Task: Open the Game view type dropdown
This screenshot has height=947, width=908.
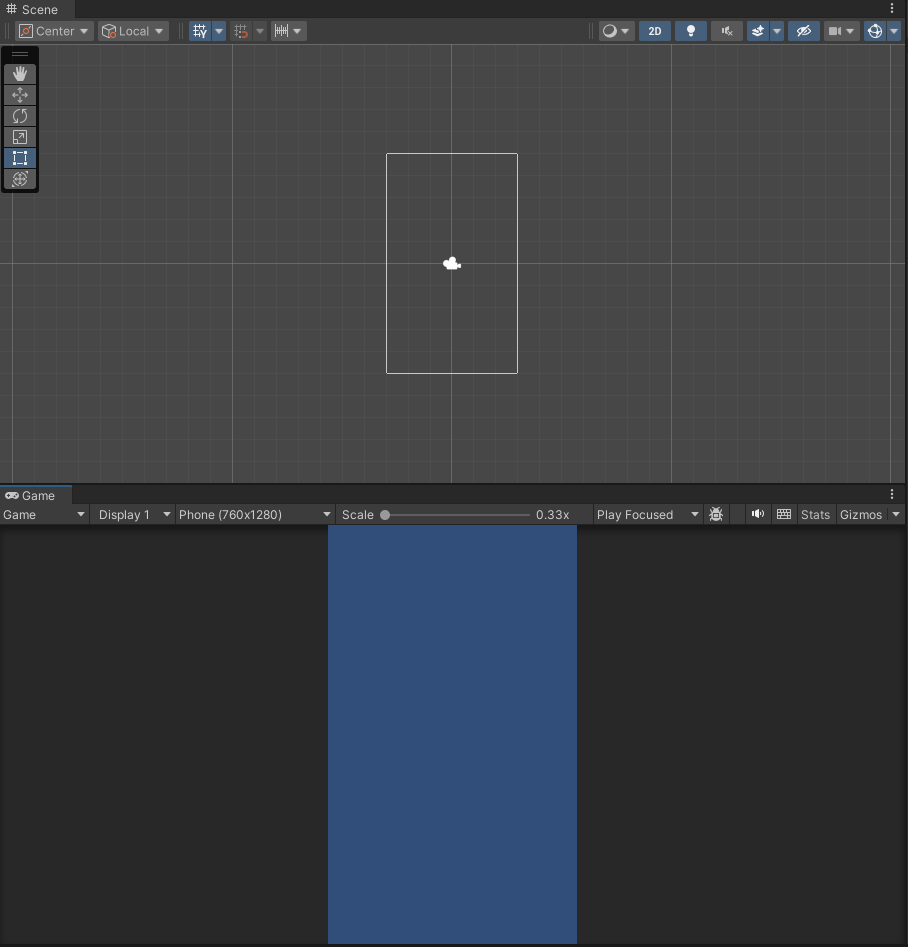Action: (x=43, y=515)
